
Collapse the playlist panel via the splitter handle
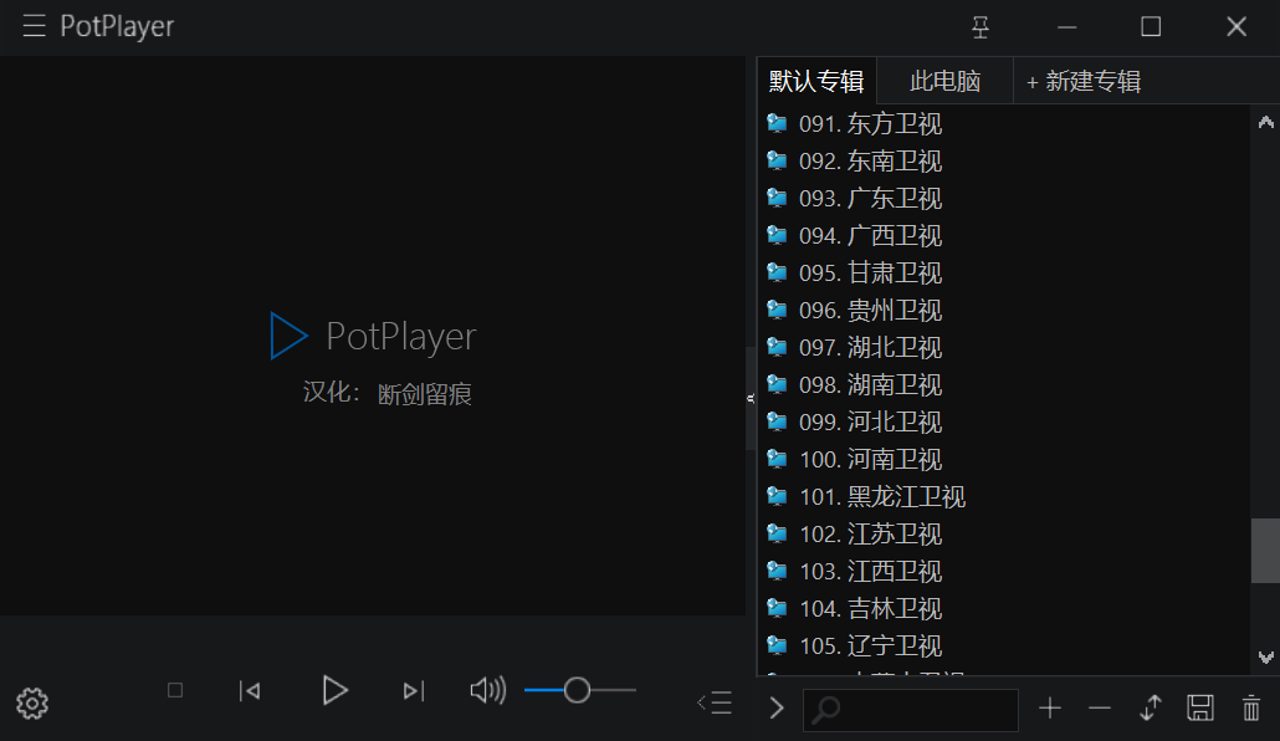[x=750, y=398]
